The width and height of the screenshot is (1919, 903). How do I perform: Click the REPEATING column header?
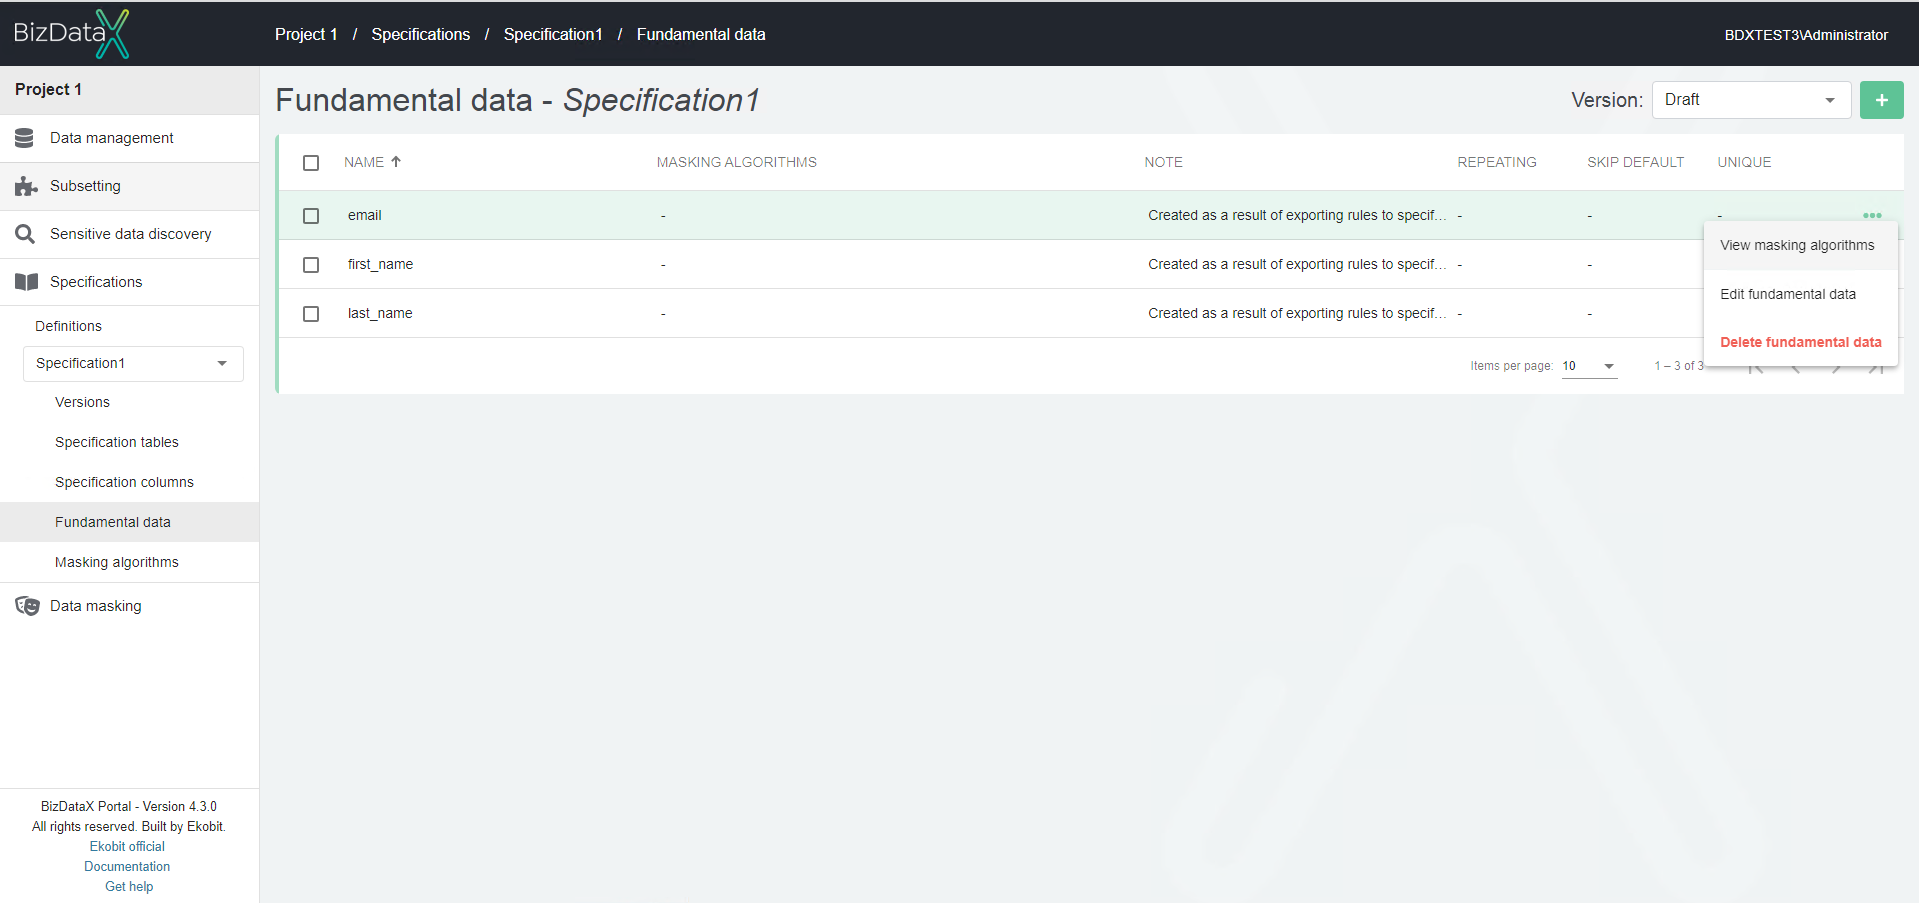tap(1496, 162)
